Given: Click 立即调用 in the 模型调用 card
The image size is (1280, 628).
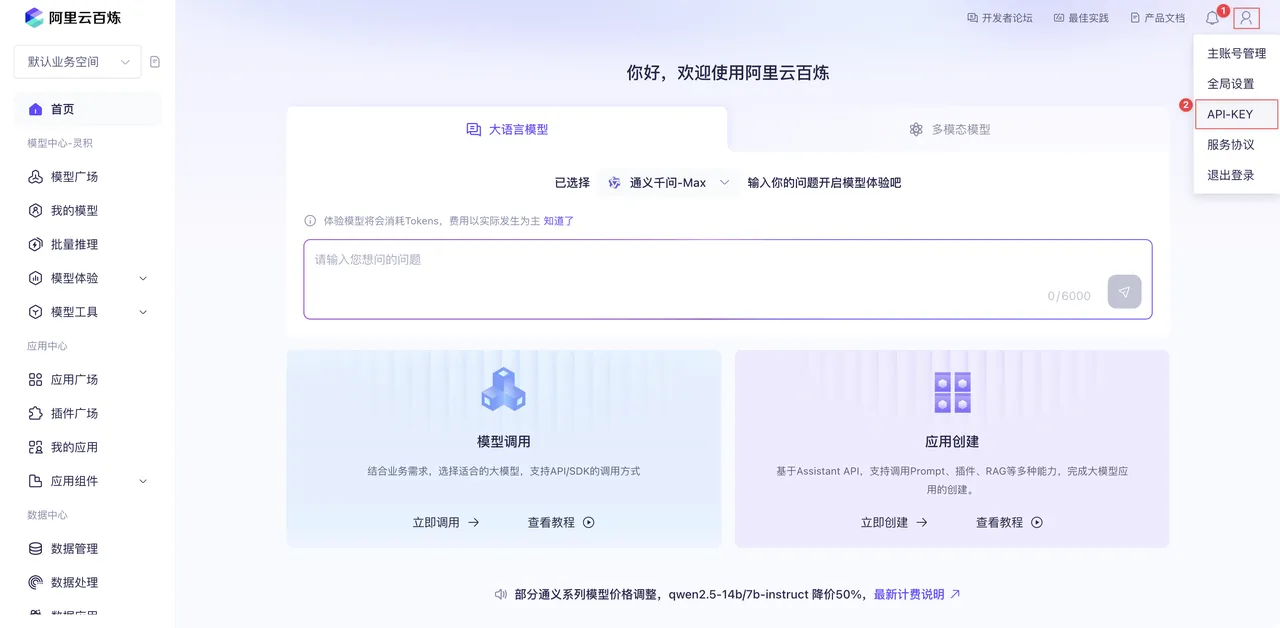Looking at the screenshot, I should click(x=446, y=522).
